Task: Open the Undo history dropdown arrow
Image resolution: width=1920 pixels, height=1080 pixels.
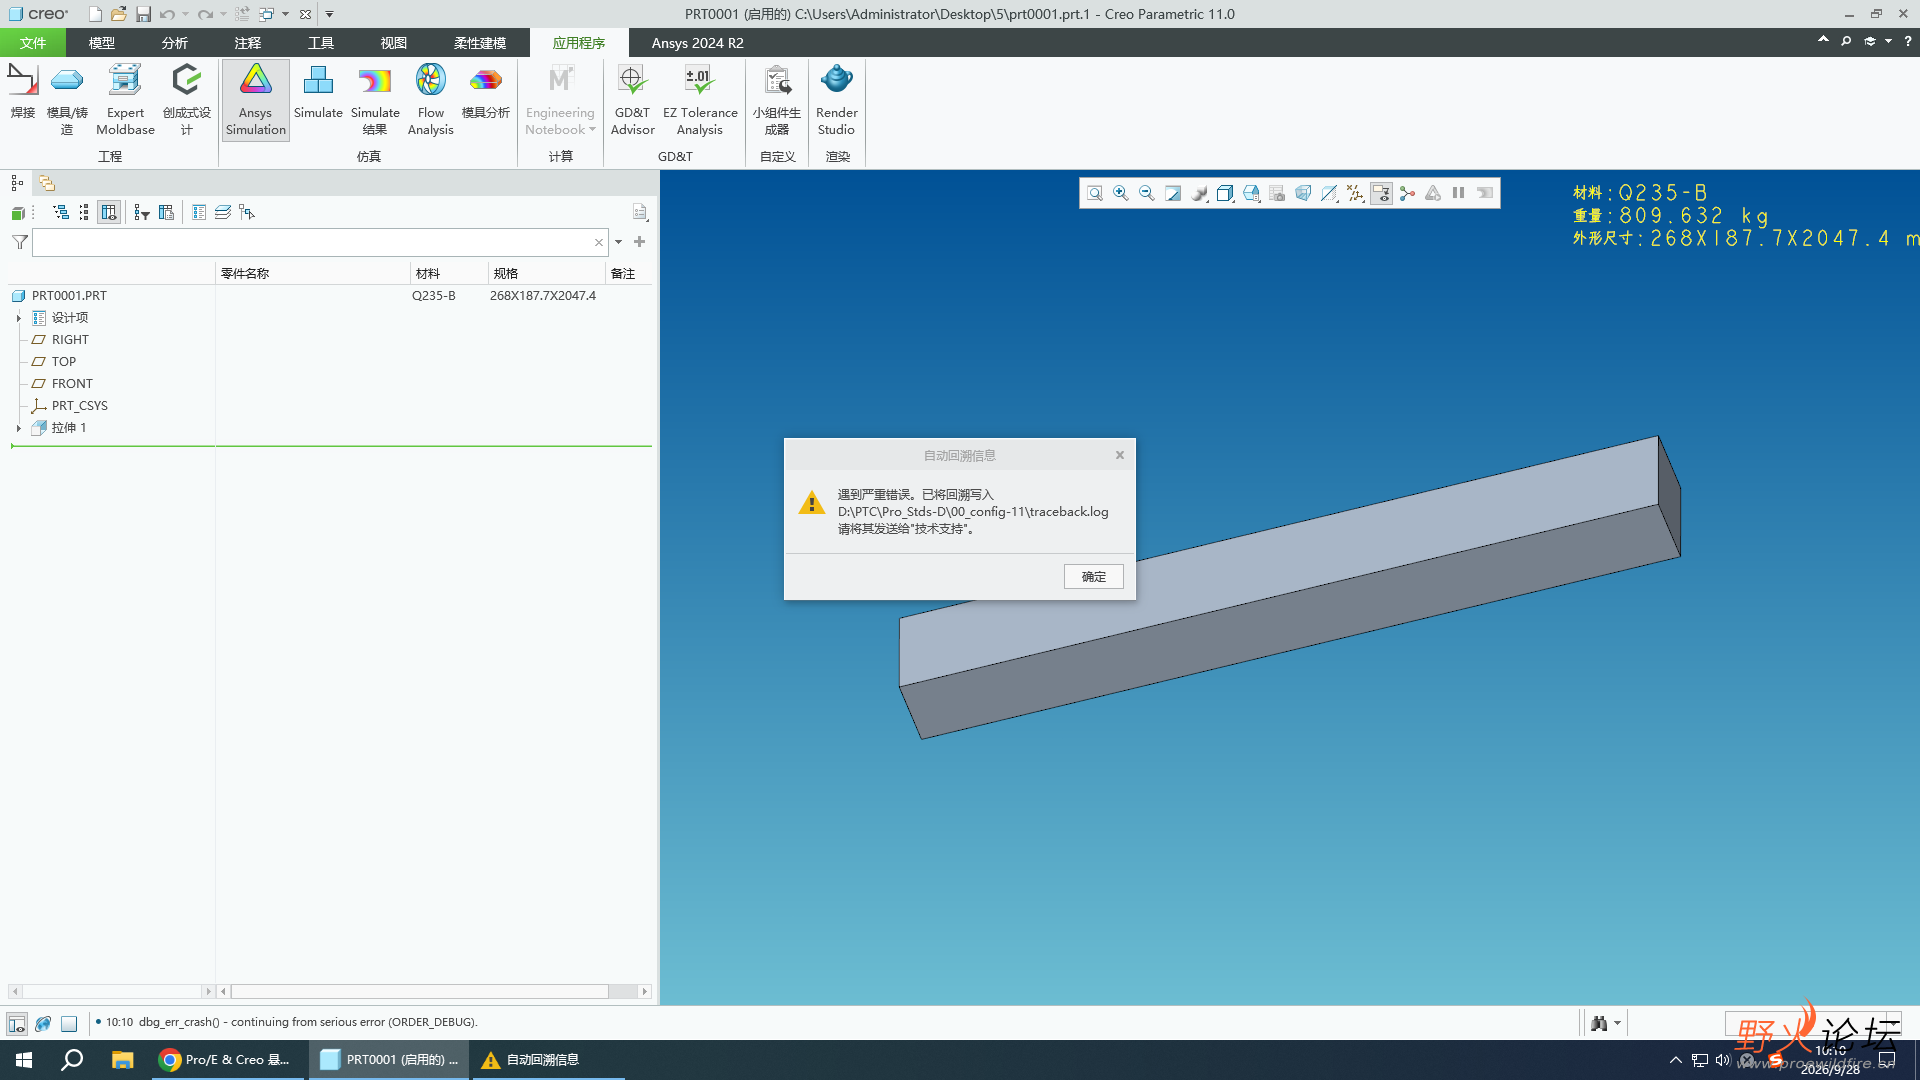Action: coord(186,14)
